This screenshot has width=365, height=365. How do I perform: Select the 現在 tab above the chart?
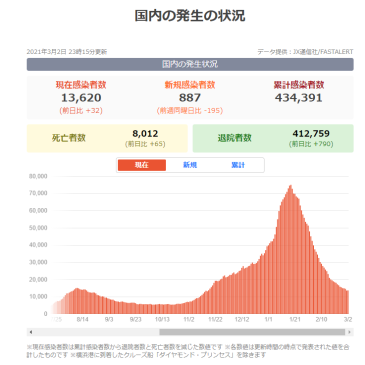coord(142,165)
